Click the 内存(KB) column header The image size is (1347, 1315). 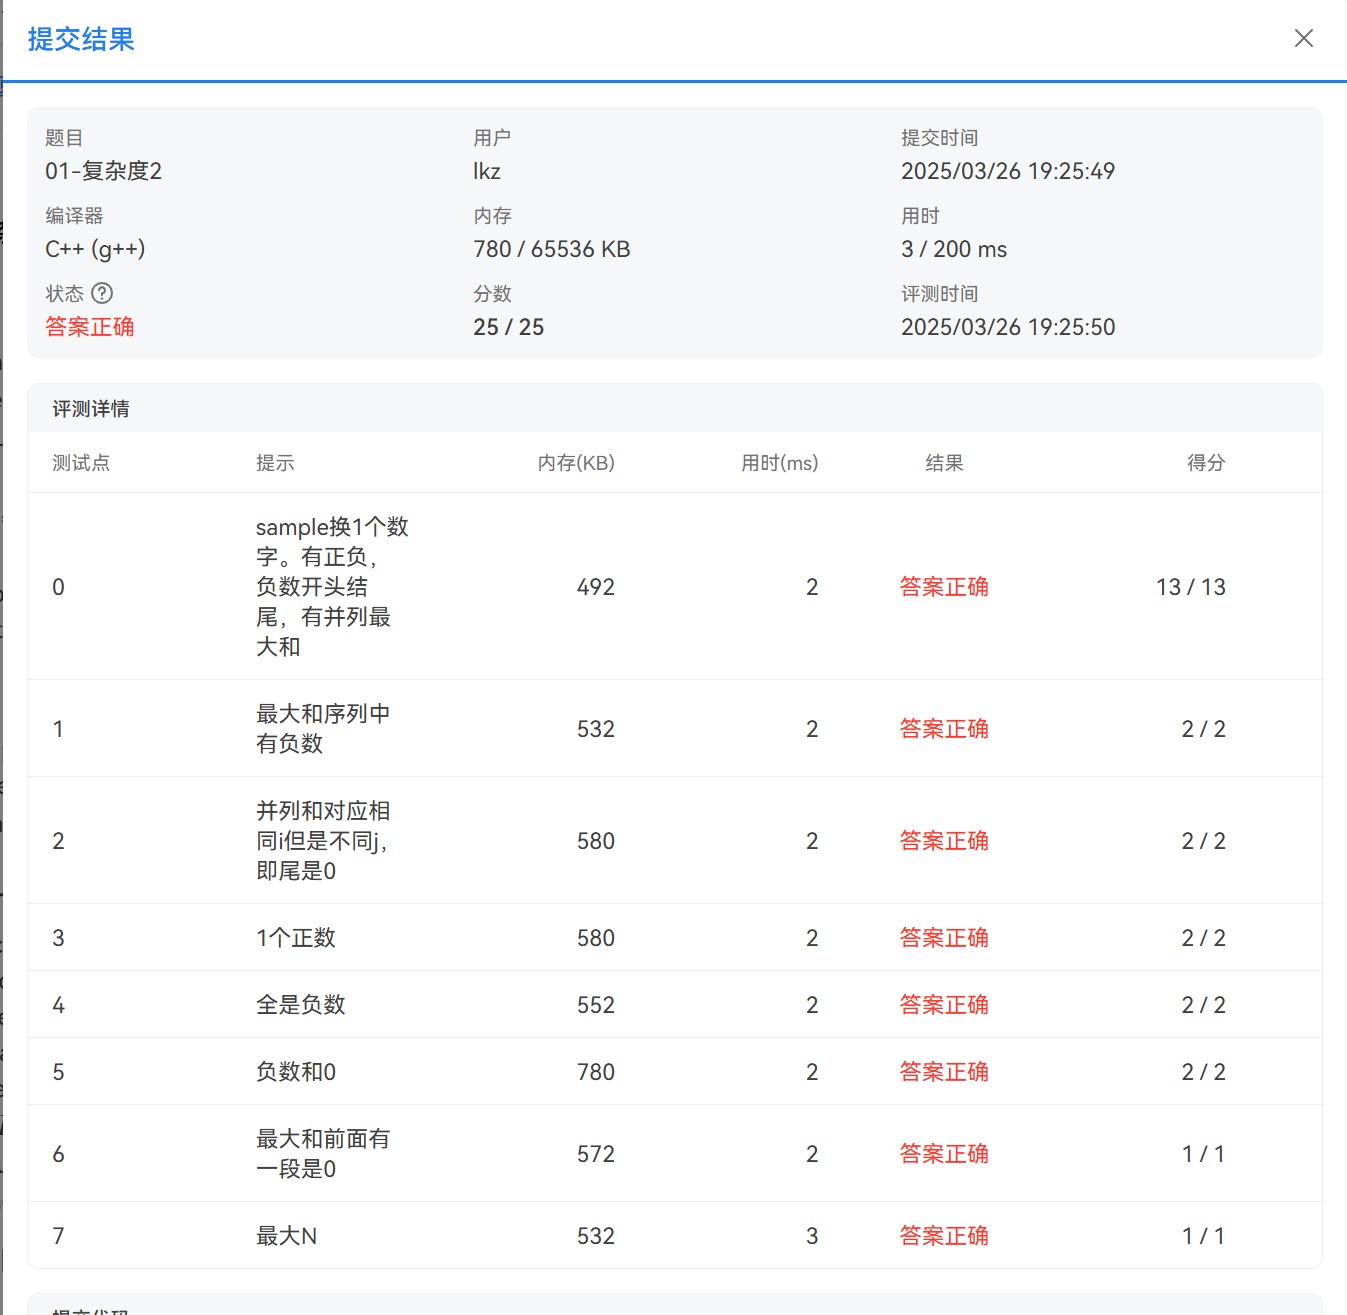pos(576,463)
